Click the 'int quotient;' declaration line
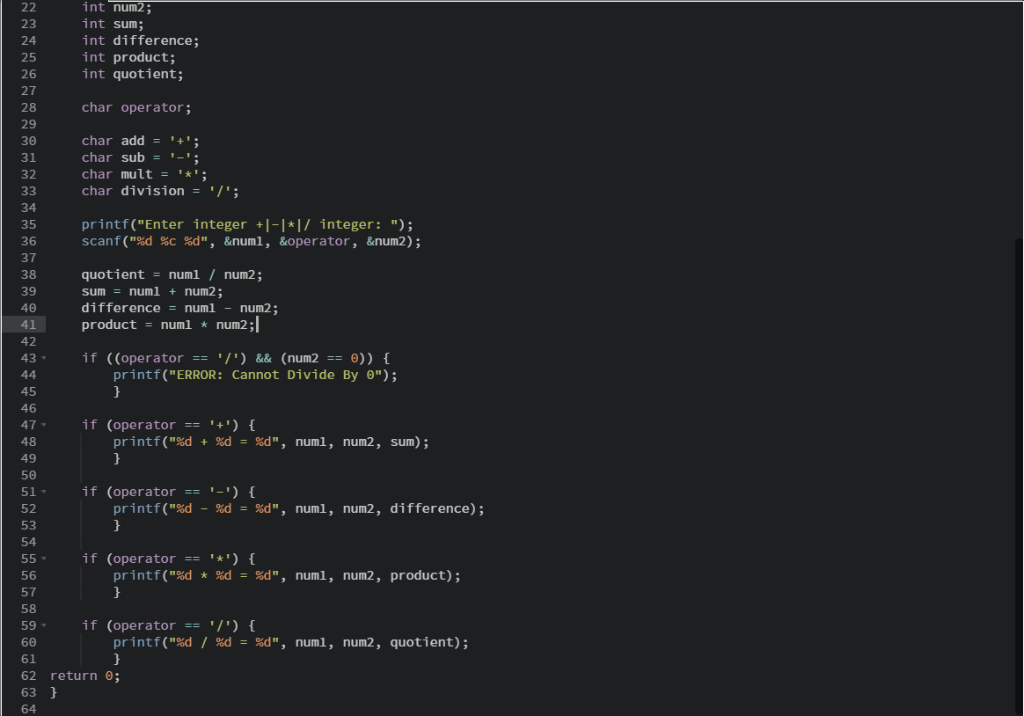The image size is (1024, 716). coord(132,74)
